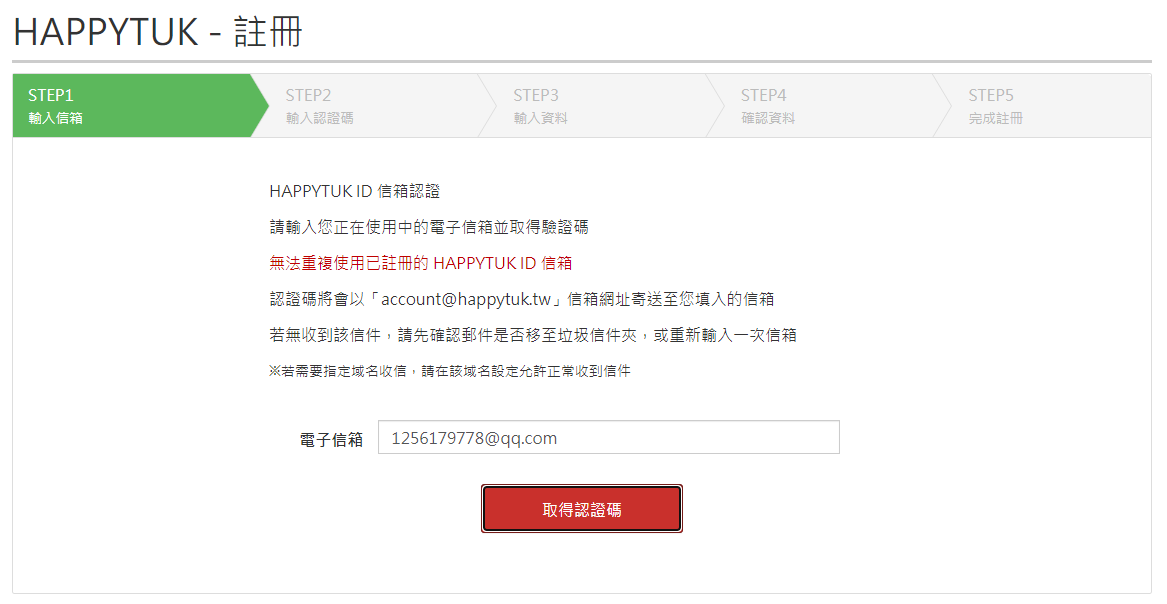Click the 請輸入您正在使用中的電子信箱 instruction line
This screenshot has height=604, width=1167.
429,227
